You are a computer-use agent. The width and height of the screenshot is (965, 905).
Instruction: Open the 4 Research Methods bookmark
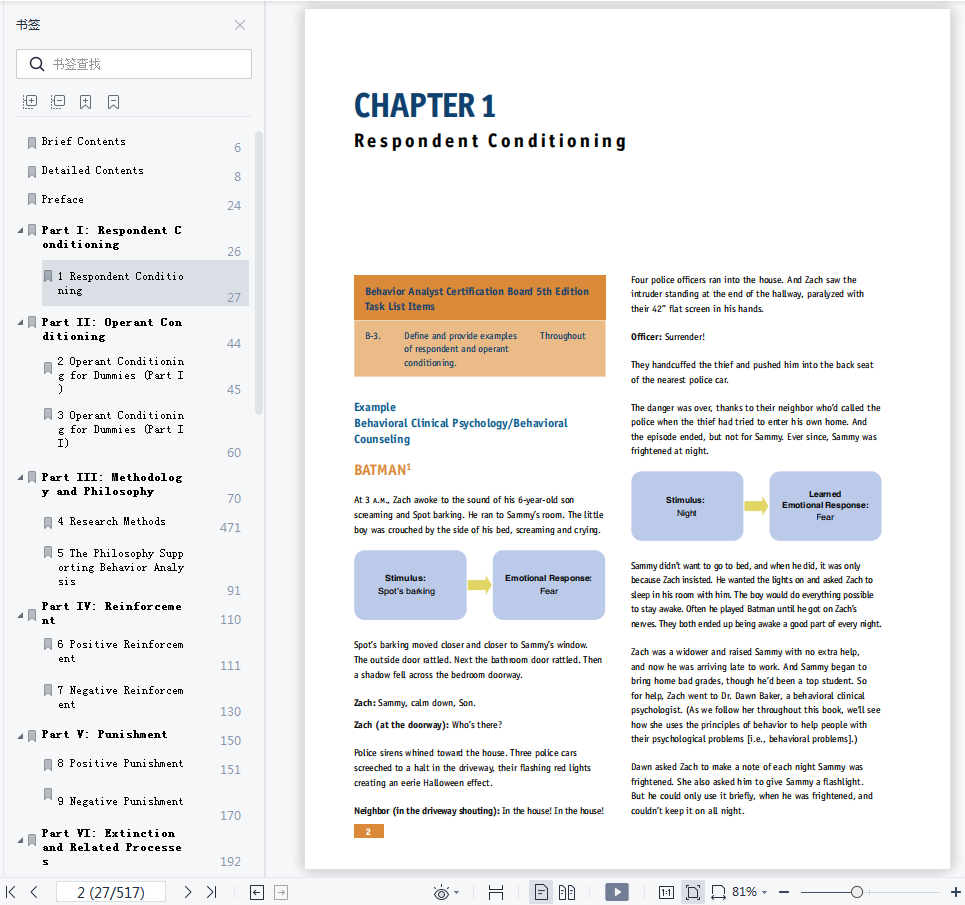[111, 522]
